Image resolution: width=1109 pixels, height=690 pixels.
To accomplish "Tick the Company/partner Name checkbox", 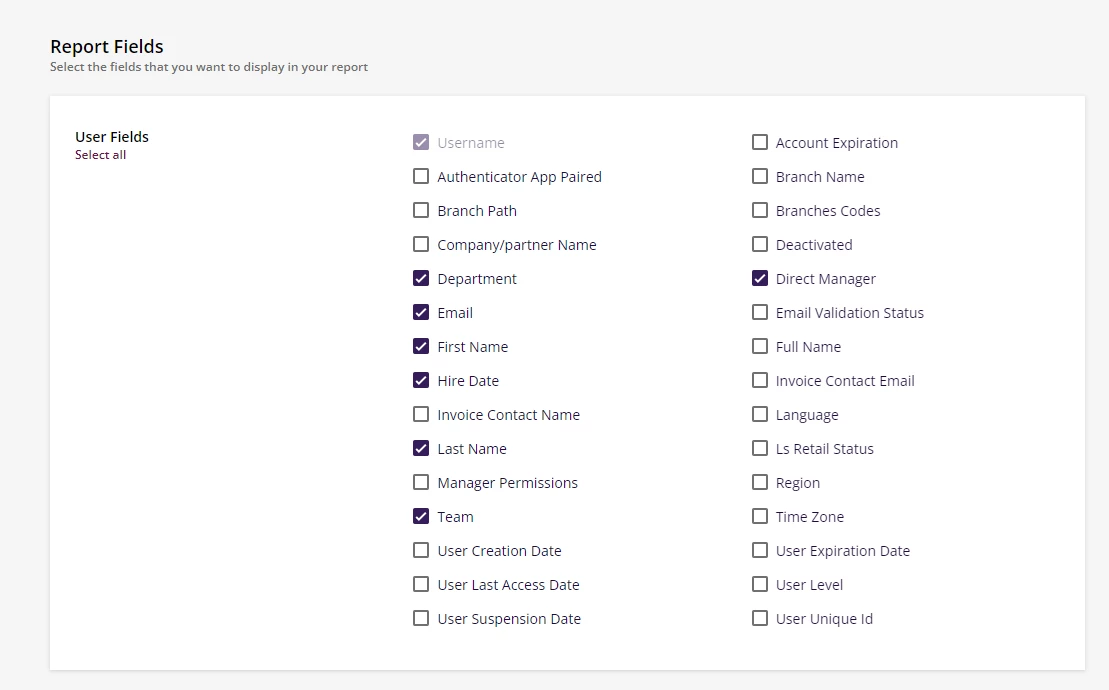I will (421, 245).
